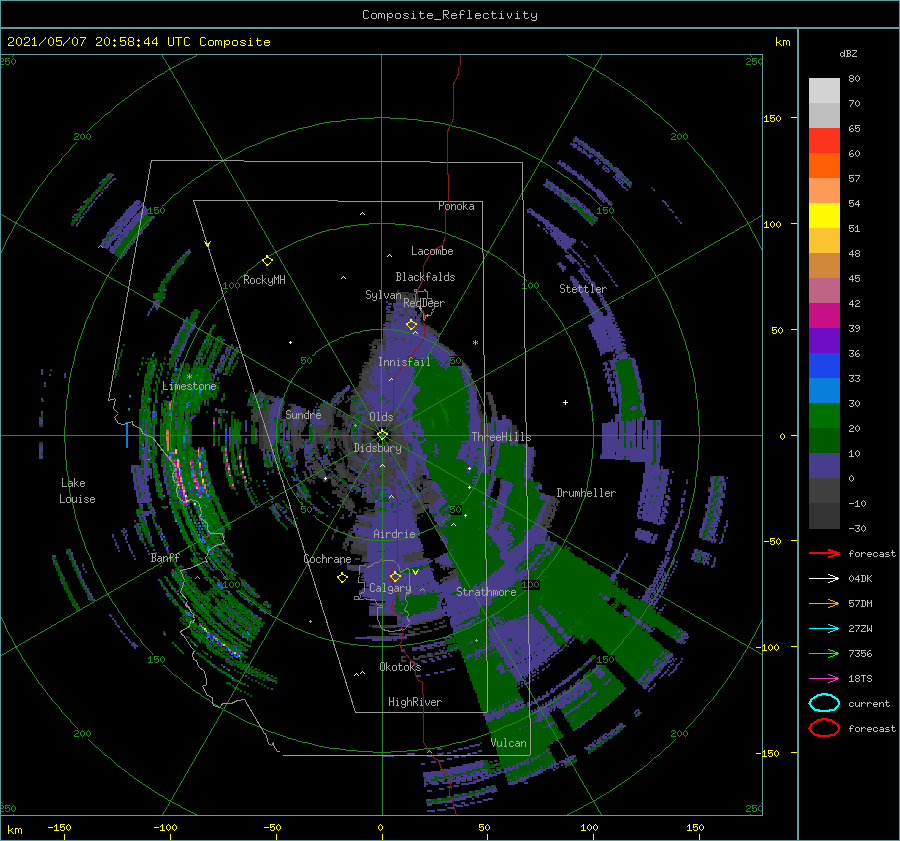Click the Sundre label

pos(303,414)
